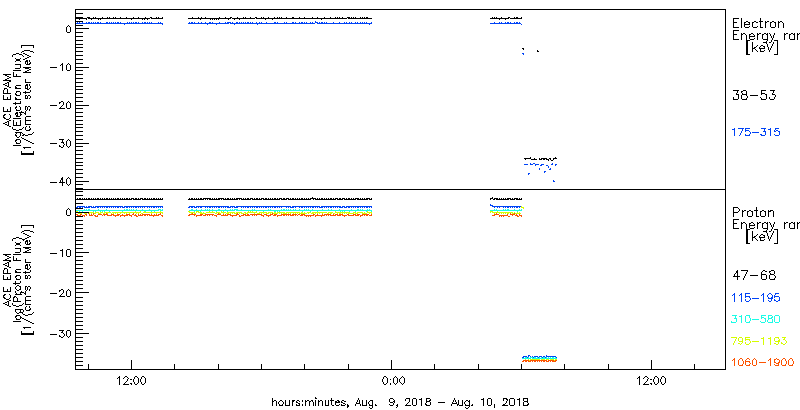Click the cyan 310-580 proton legend label

756,319
